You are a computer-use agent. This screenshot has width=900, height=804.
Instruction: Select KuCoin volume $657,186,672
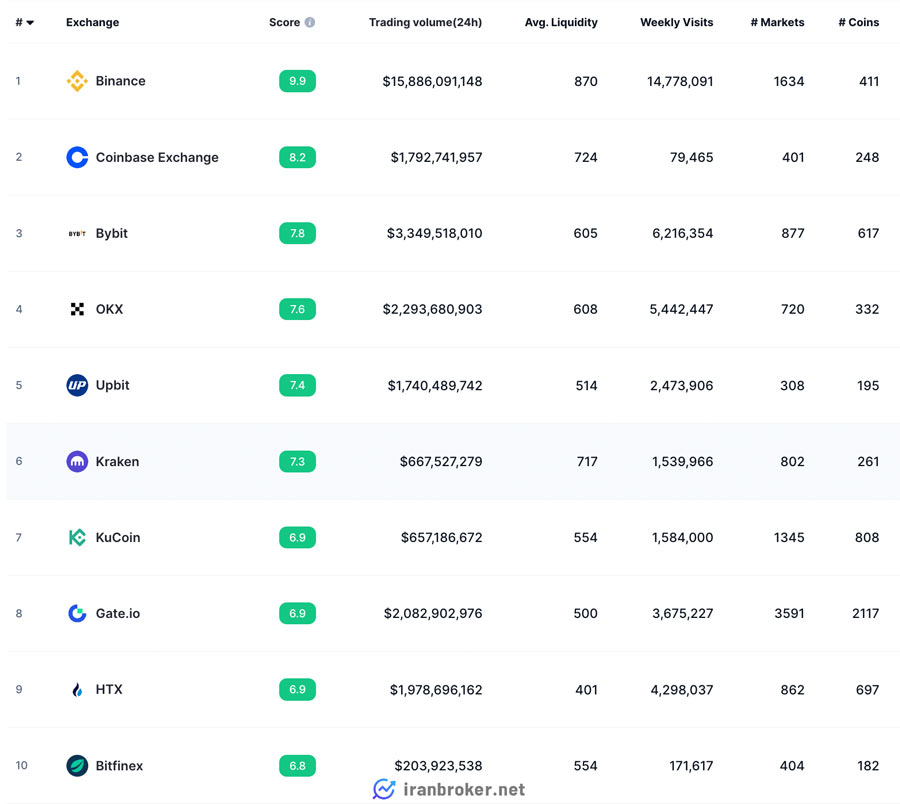pyautogui.click(x=441, y=538)
